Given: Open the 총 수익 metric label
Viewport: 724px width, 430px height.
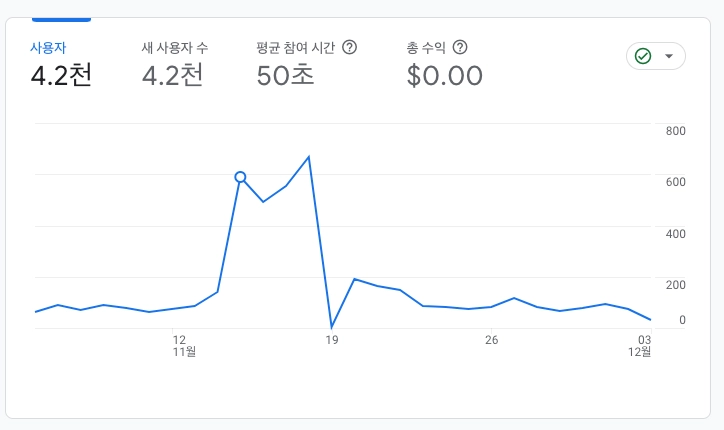Looking at the screenshot, I should 427,48.
